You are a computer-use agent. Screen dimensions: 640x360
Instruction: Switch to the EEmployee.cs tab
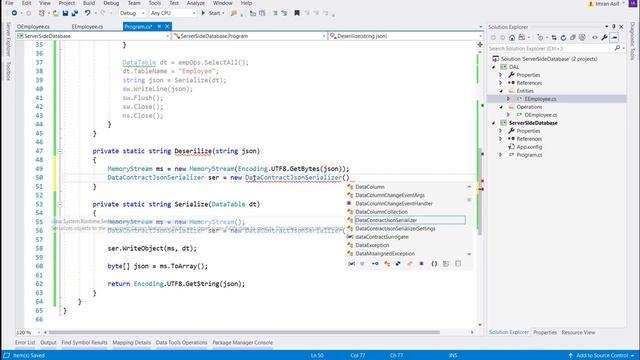[x=87, y=27]
